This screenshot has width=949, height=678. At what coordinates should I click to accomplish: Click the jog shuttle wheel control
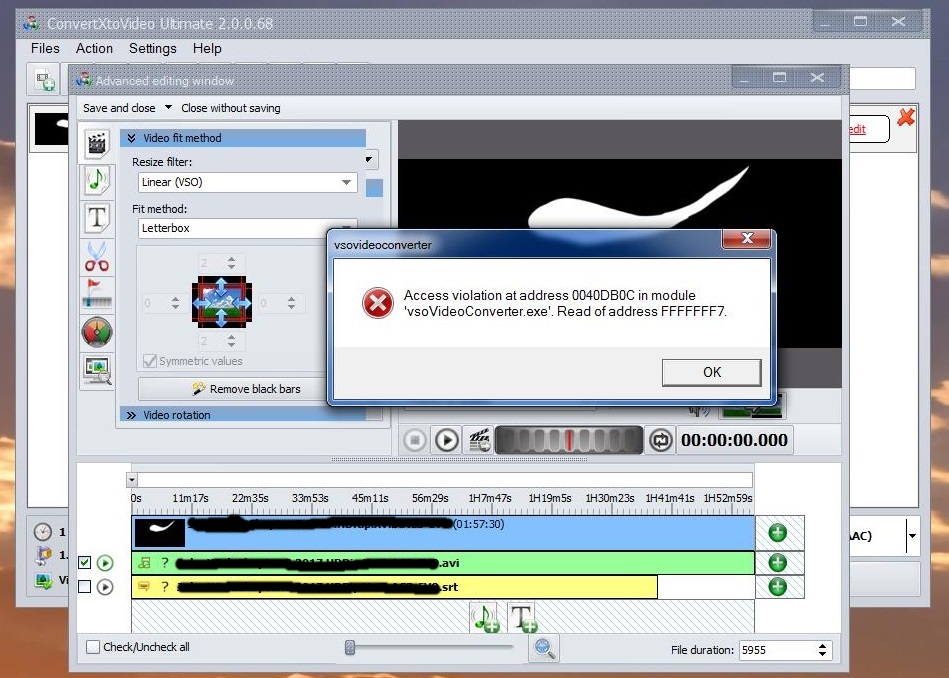(x=568, y=440)
